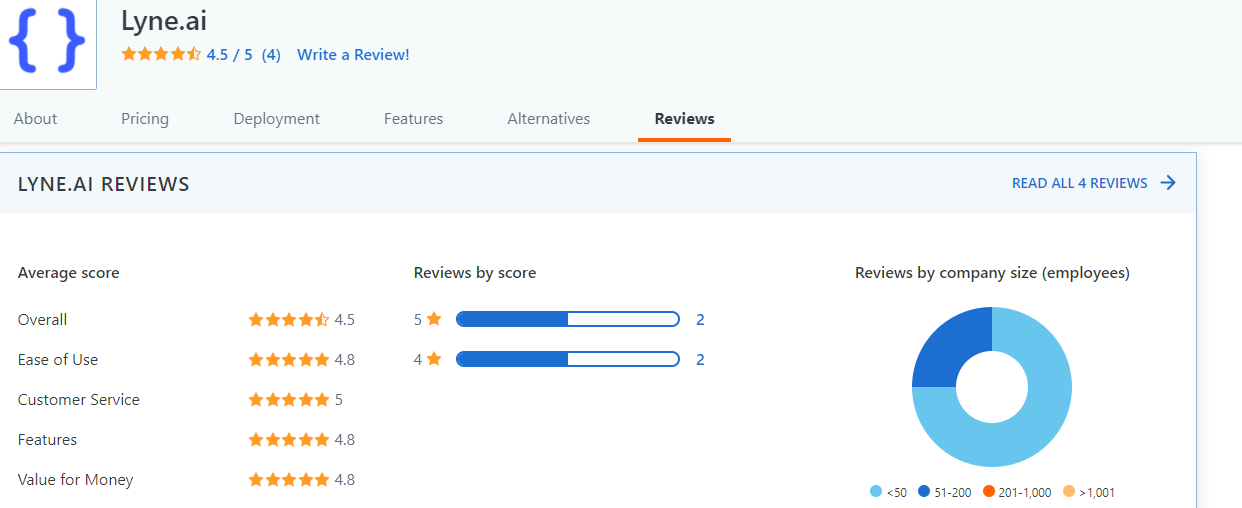Click the arrow beside Read All 4 Reviews
This screenshot has width=1242, height=508.
coord(1167,183)
